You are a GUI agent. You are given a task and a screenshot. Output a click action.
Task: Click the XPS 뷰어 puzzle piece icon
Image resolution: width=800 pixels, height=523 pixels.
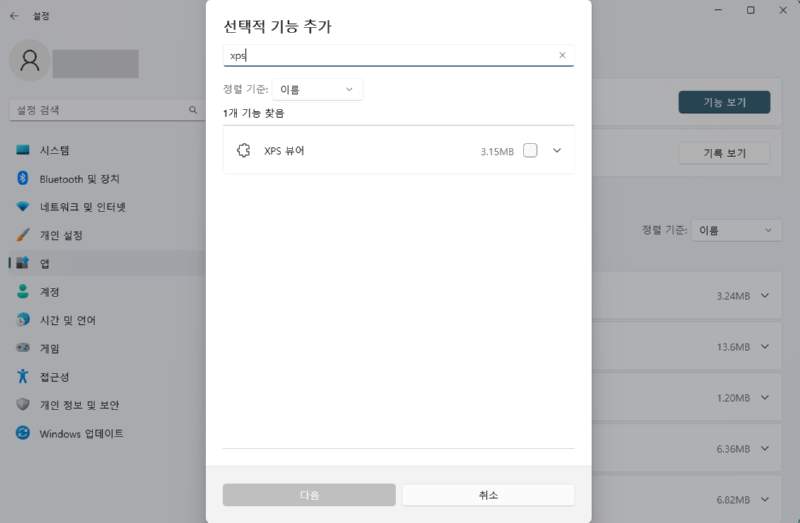[x=243, y=151]
